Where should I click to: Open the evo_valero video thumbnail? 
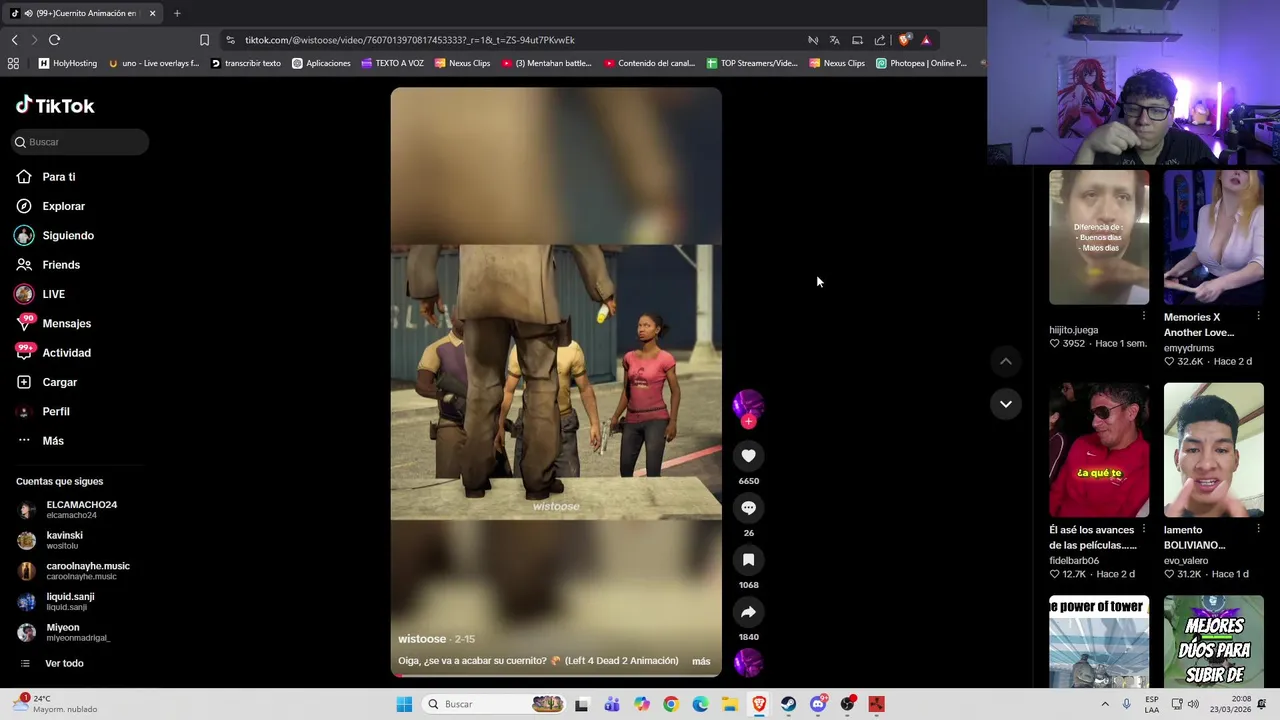pyautogui.click(x=1214, y=450)
